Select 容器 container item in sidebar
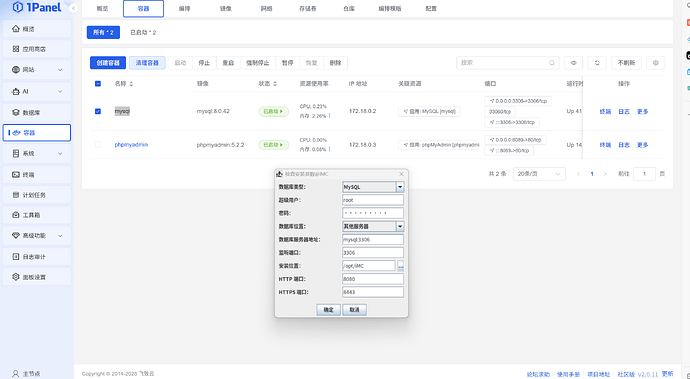 click(x=37, y=133)
